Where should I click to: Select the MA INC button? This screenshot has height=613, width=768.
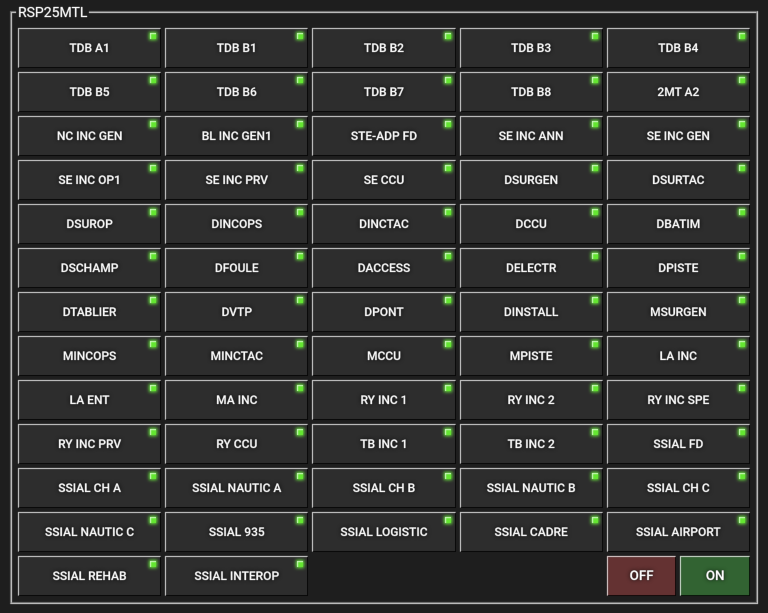point(237,400)
